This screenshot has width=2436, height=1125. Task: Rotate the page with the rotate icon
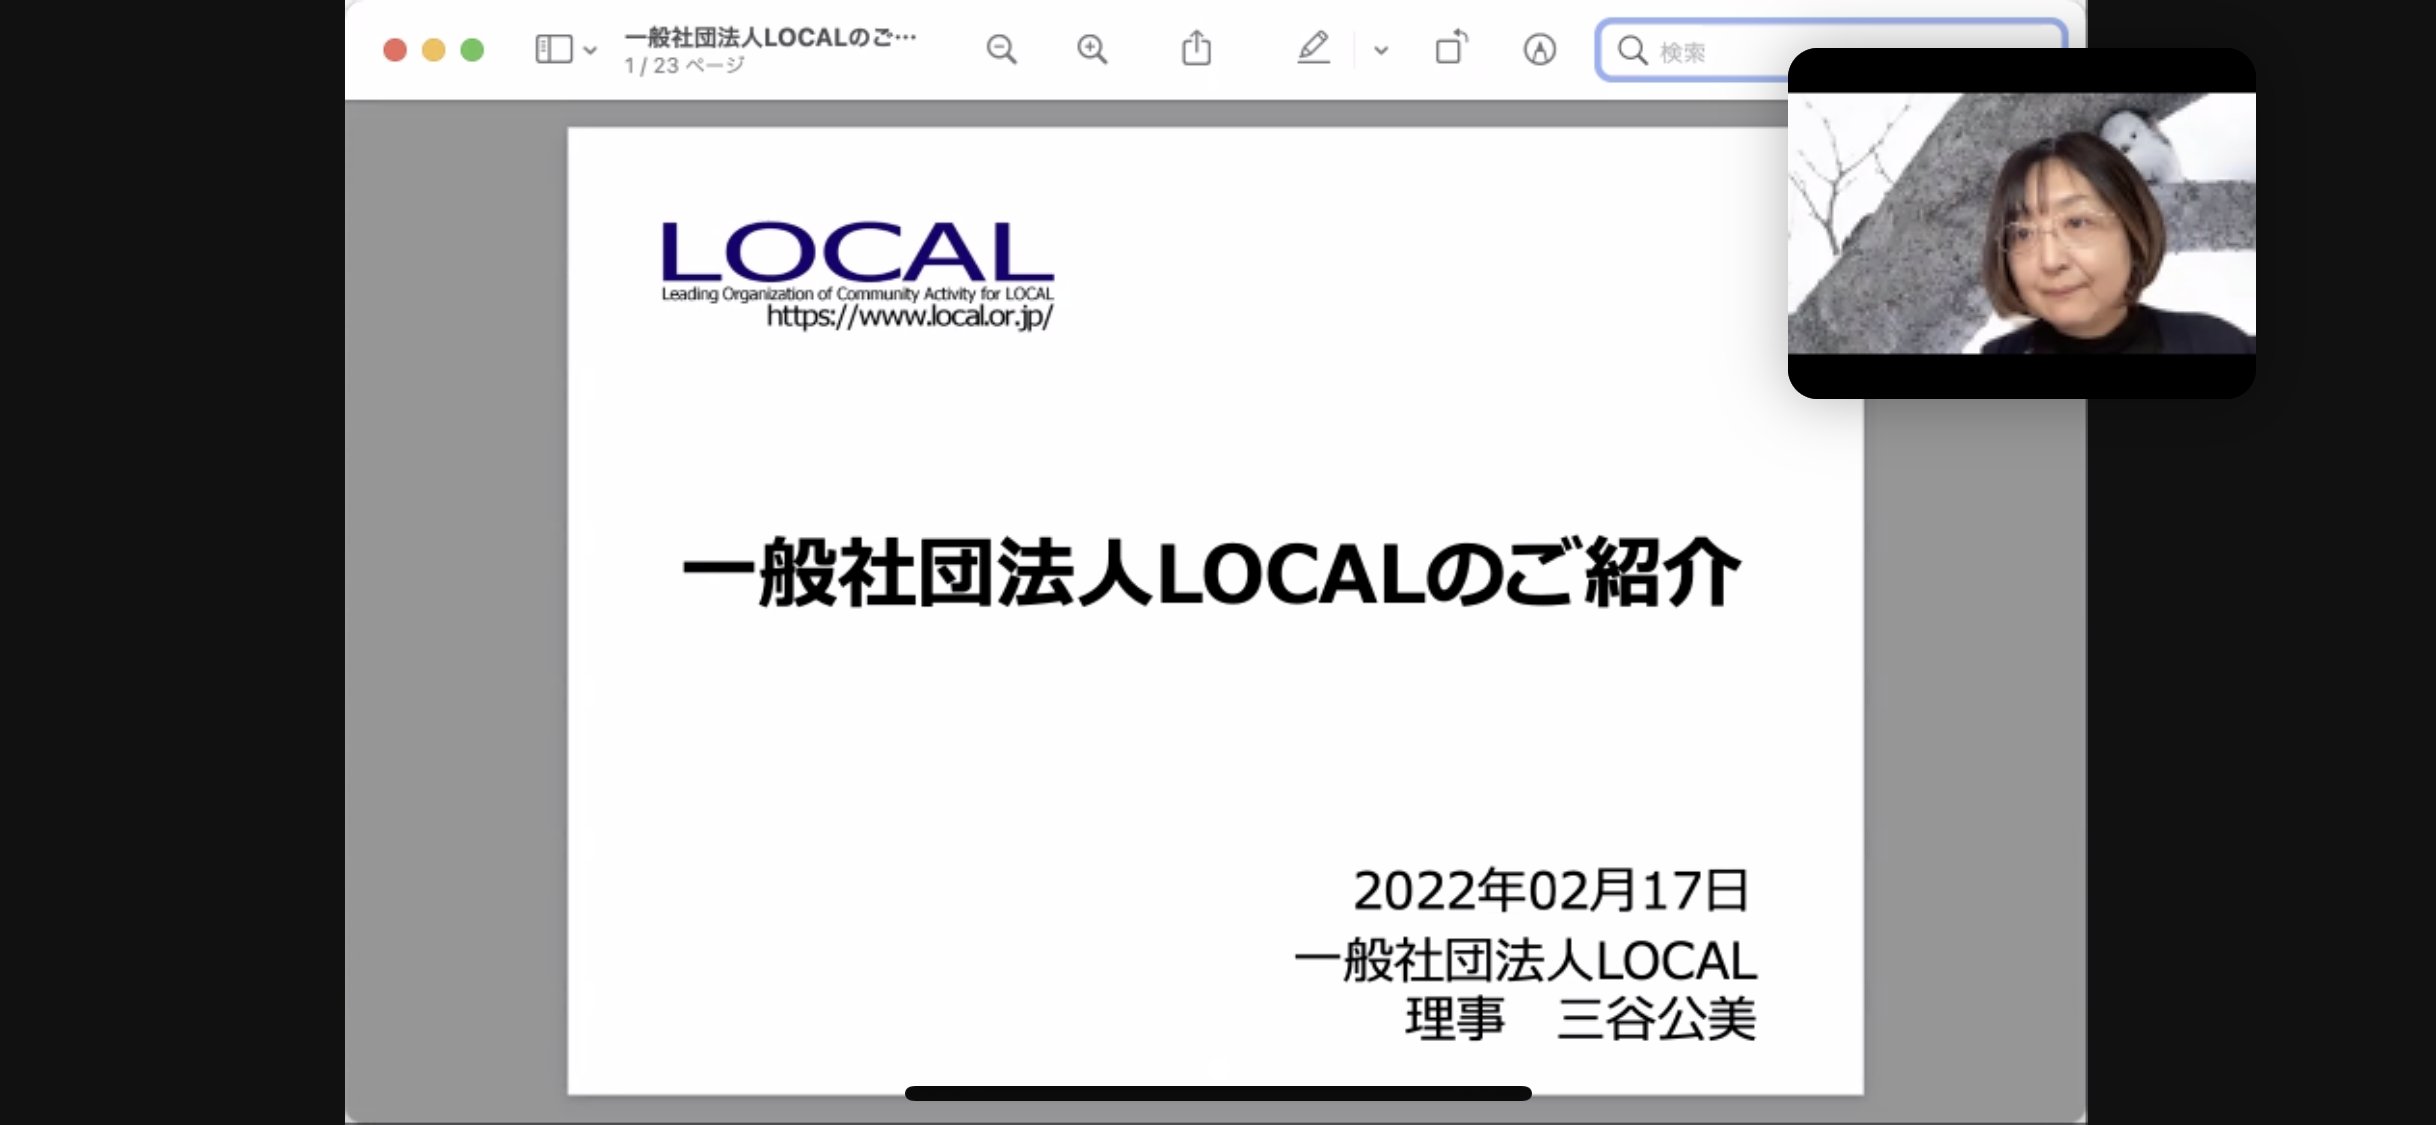1451,47
